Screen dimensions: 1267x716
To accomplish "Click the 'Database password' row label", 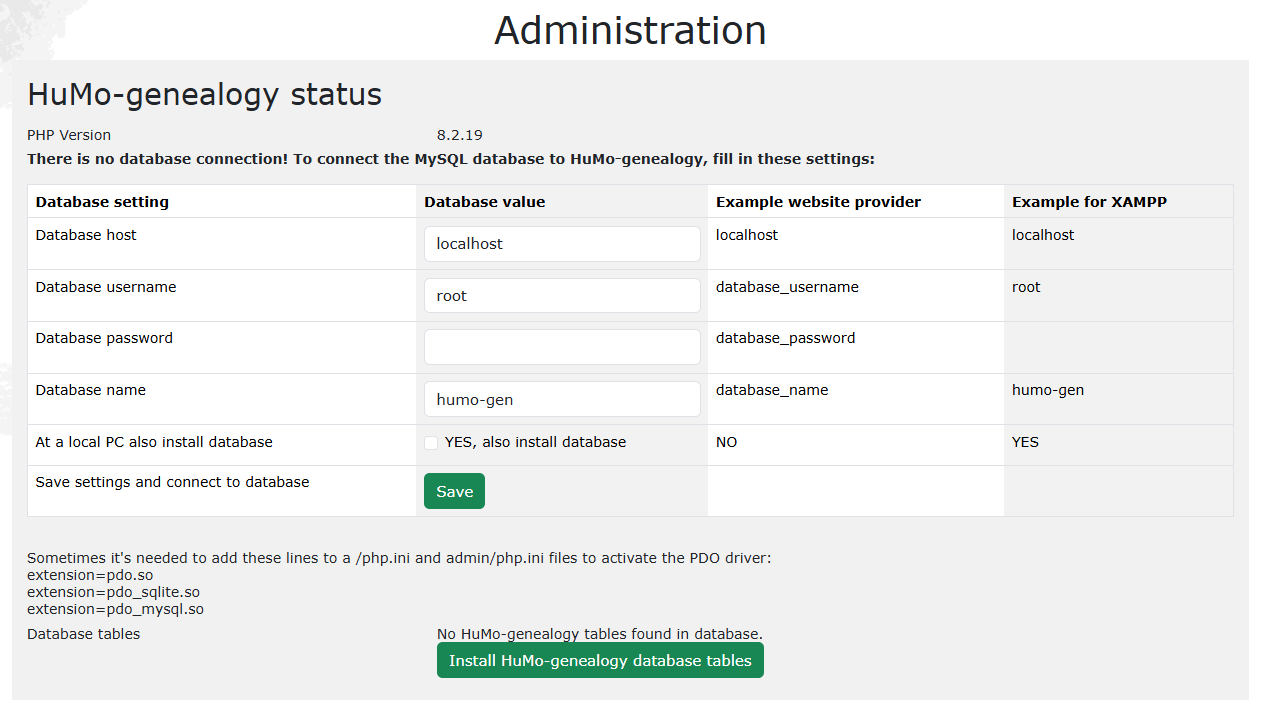I will tap(104, 338).
